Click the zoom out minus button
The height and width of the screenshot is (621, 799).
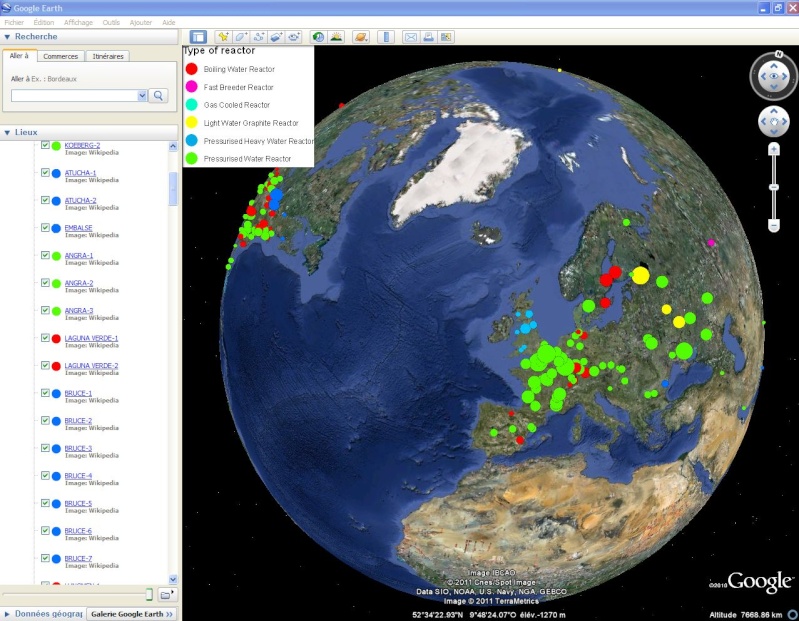[774, 225]
